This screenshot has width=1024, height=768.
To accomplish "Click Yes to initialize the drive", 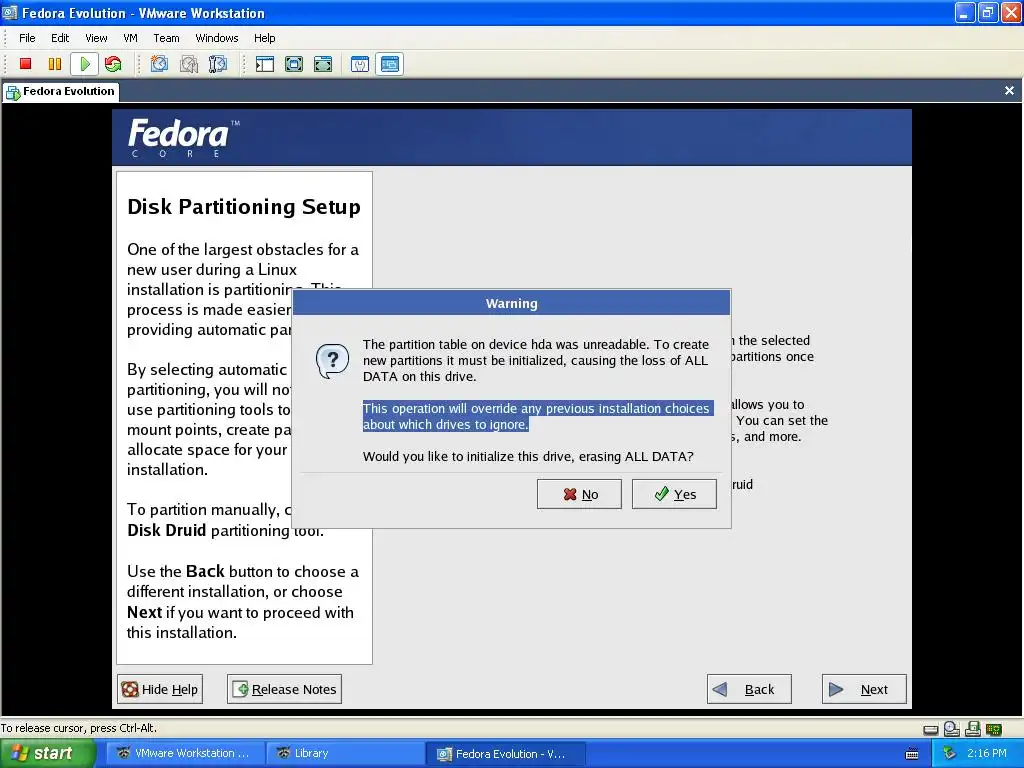I will (x=674, y=494).
